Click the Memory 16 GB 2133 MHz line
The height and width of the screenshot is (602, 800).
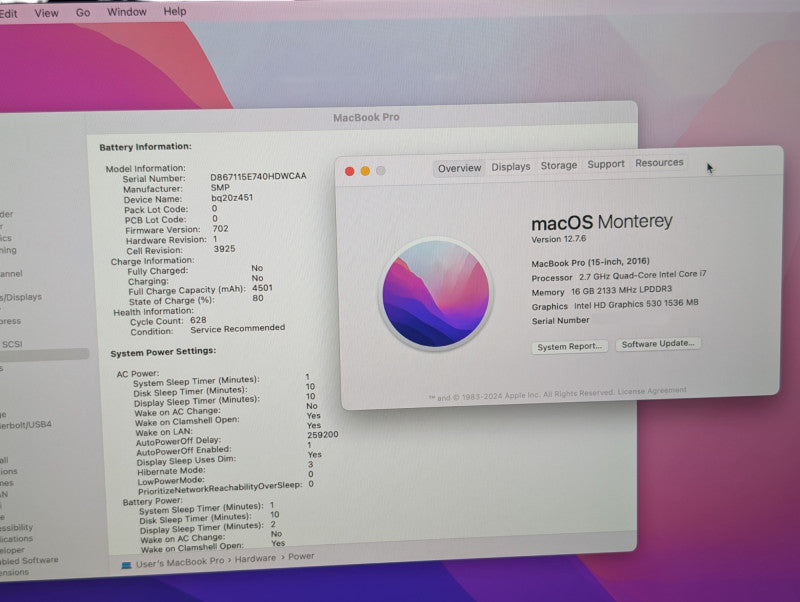[x=602, y=291]
